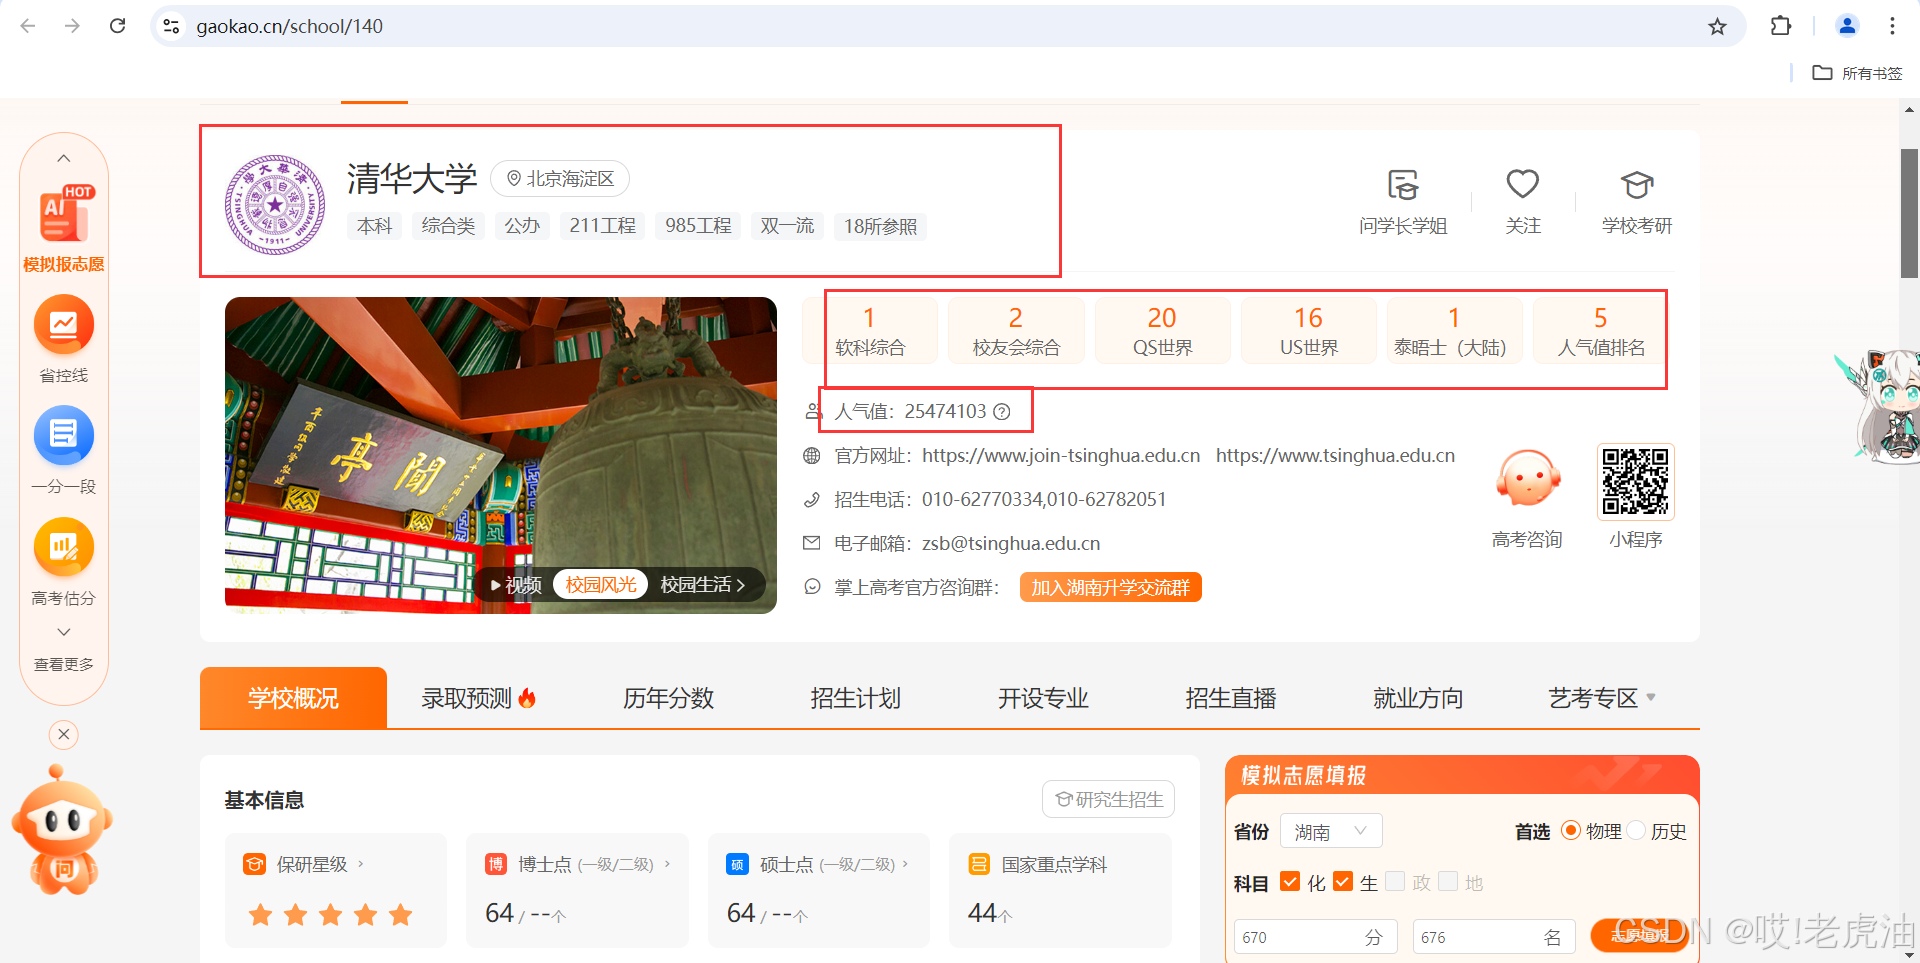Expand 博士点 details arrow
The image size is (1920, 963).
[x=667, y=864]
